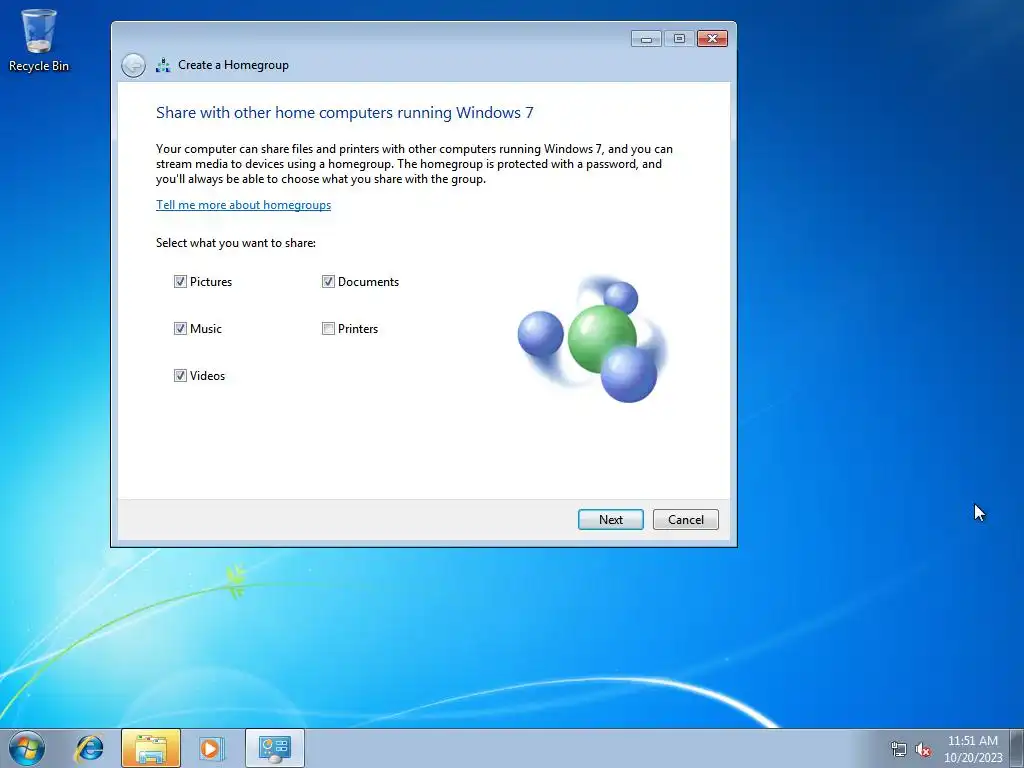Click the network status tray icon
Image resolution: width=1024 pixels, height=768 pixels.
tap(899, 749)
